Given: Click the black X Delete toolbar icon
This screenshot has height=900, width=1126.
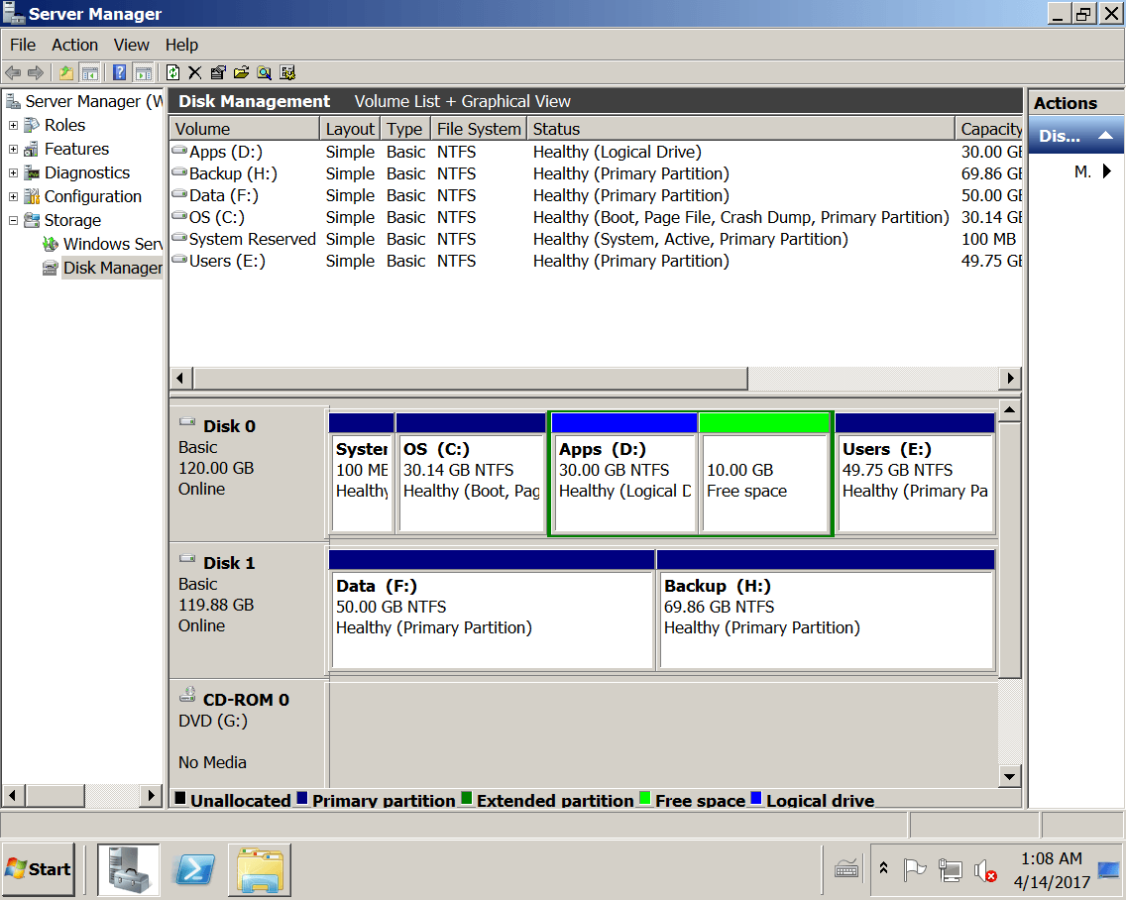Looking at the screenshot, I should coord(195,72).
